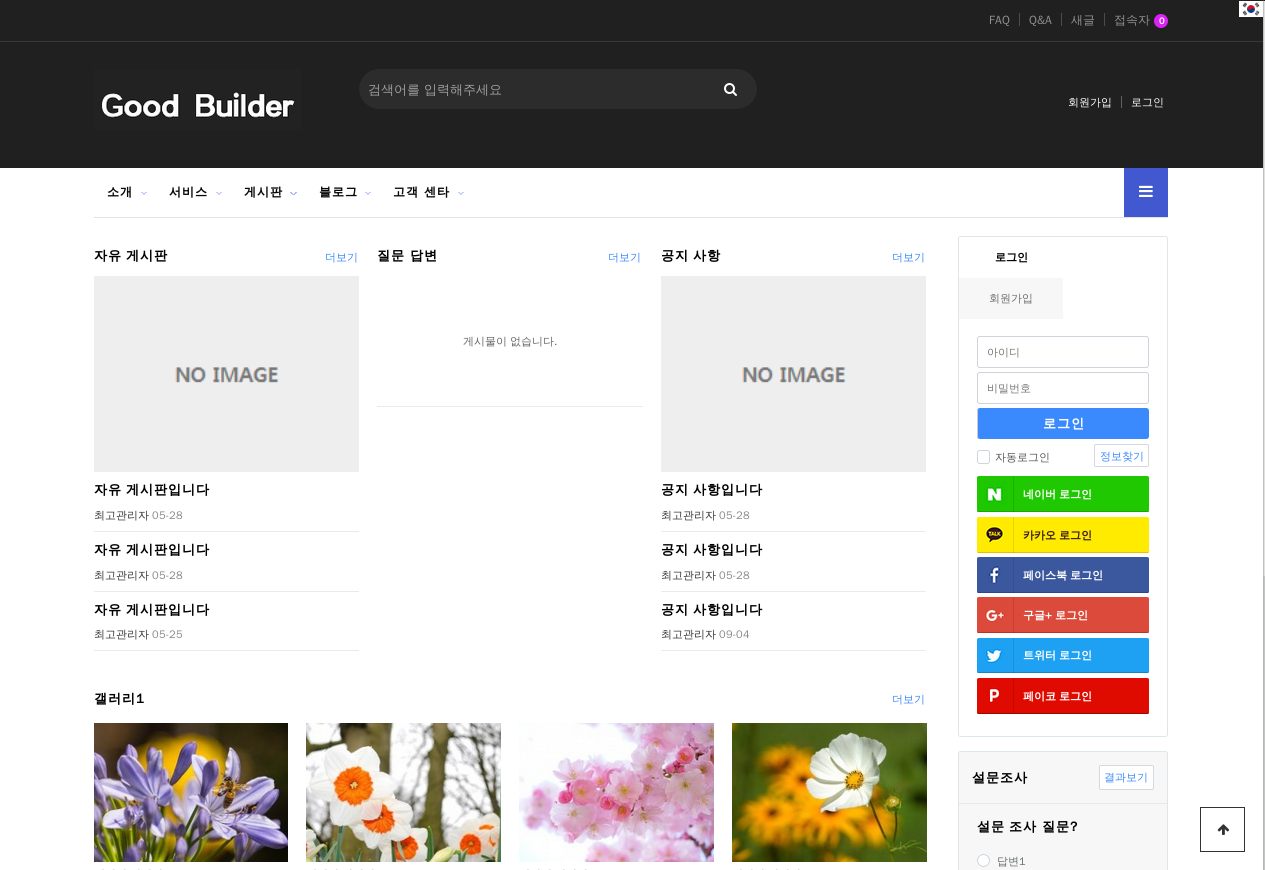This screenshot has width=1265, height=870.
Task: Expand the 소개 menu dropdown
Action: [126, 192]
